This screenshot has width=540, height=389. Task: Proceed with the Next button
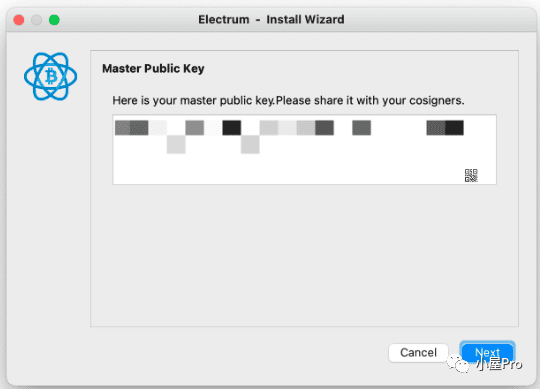[x=487, y=352]
